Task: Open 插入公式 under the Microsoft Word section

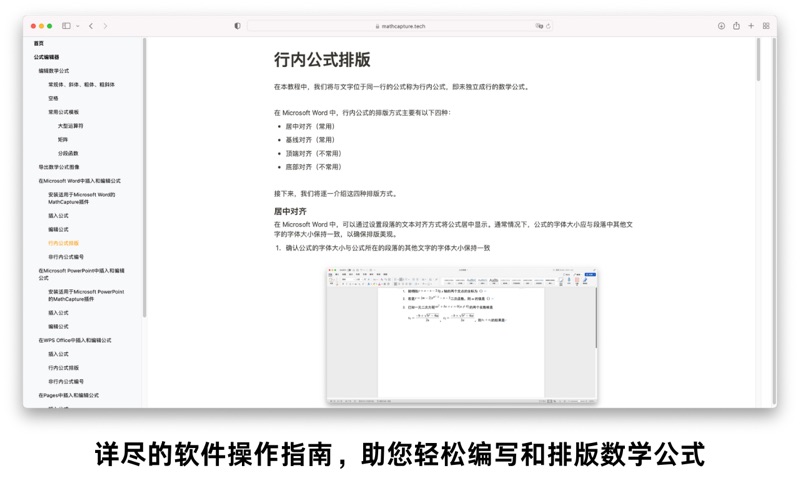Action: (x=58, y=216)
